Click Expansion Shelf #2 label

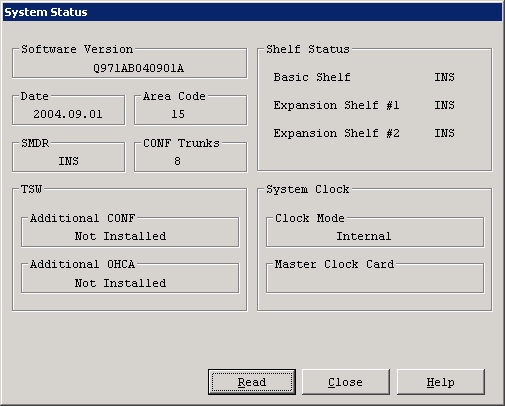pos(336,133)
